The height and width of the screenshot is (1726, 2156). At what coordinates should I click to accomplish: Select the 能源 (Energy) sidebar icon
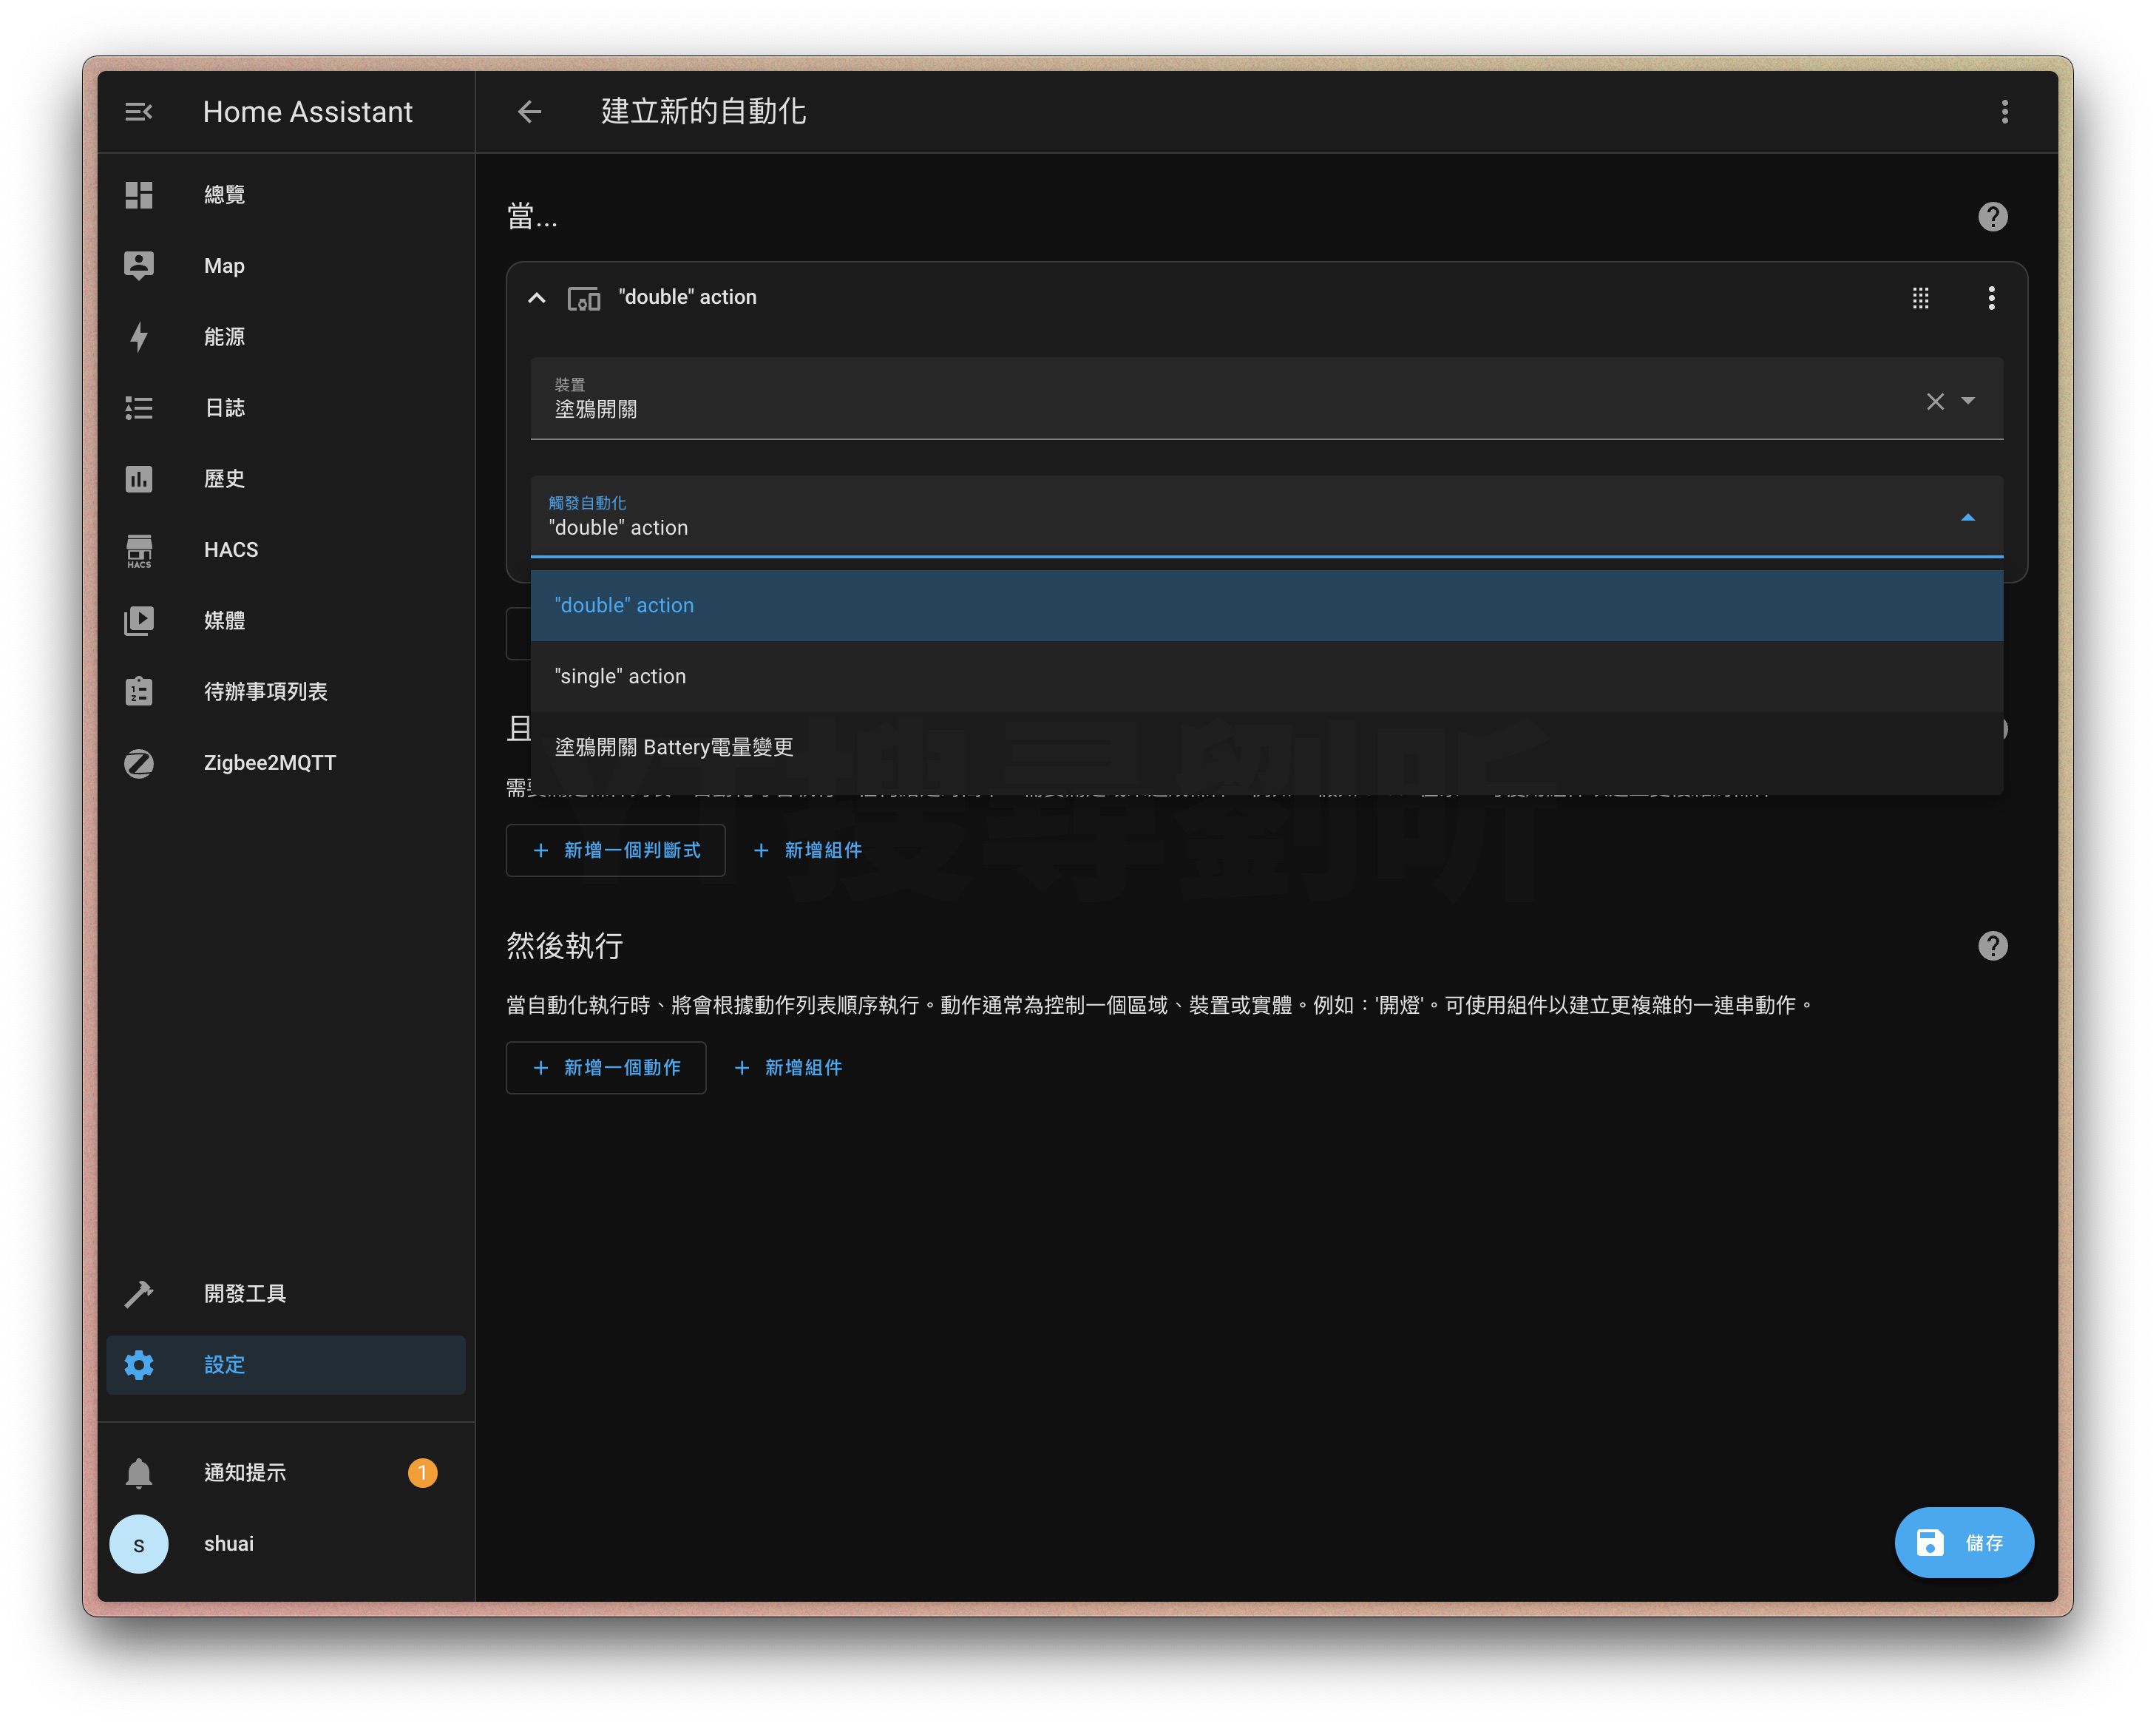[x=139, y=336]
